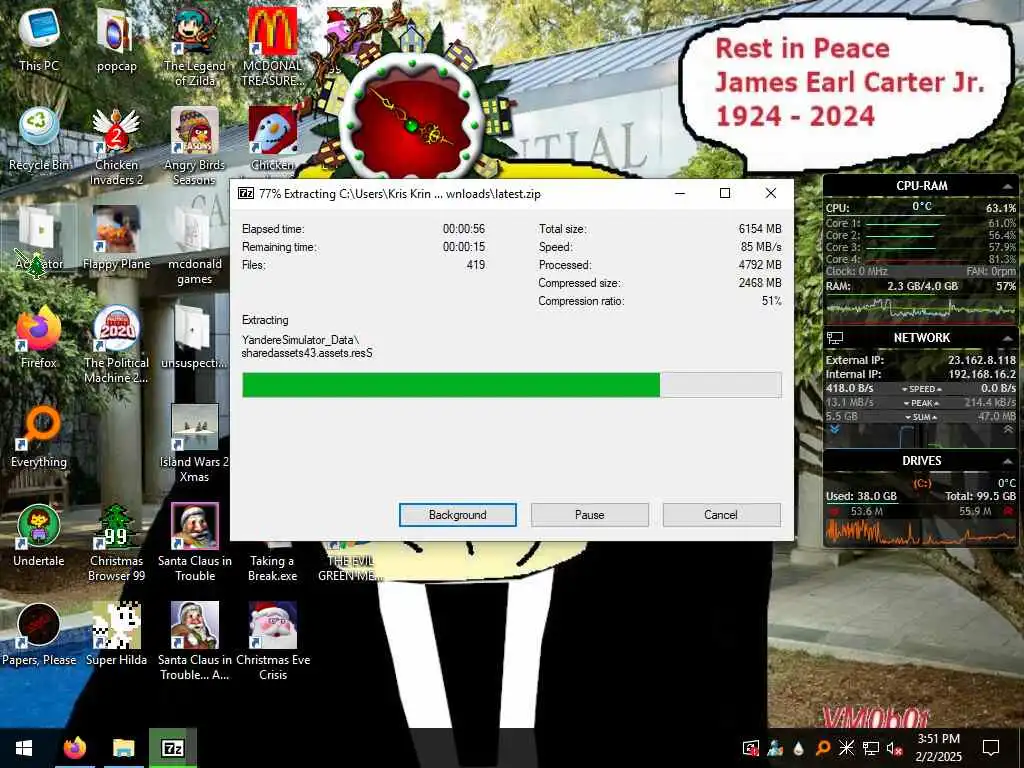The width and height of the screenshot is (1024, 768).
Task: Open the Recycle Bin
Action: coord(39,138)
